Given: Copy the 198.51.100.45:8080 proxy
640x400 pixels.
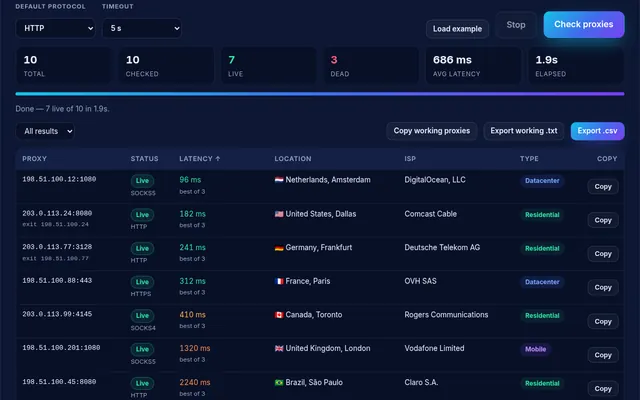Looking at the screenshot, I should coord(603,389).
